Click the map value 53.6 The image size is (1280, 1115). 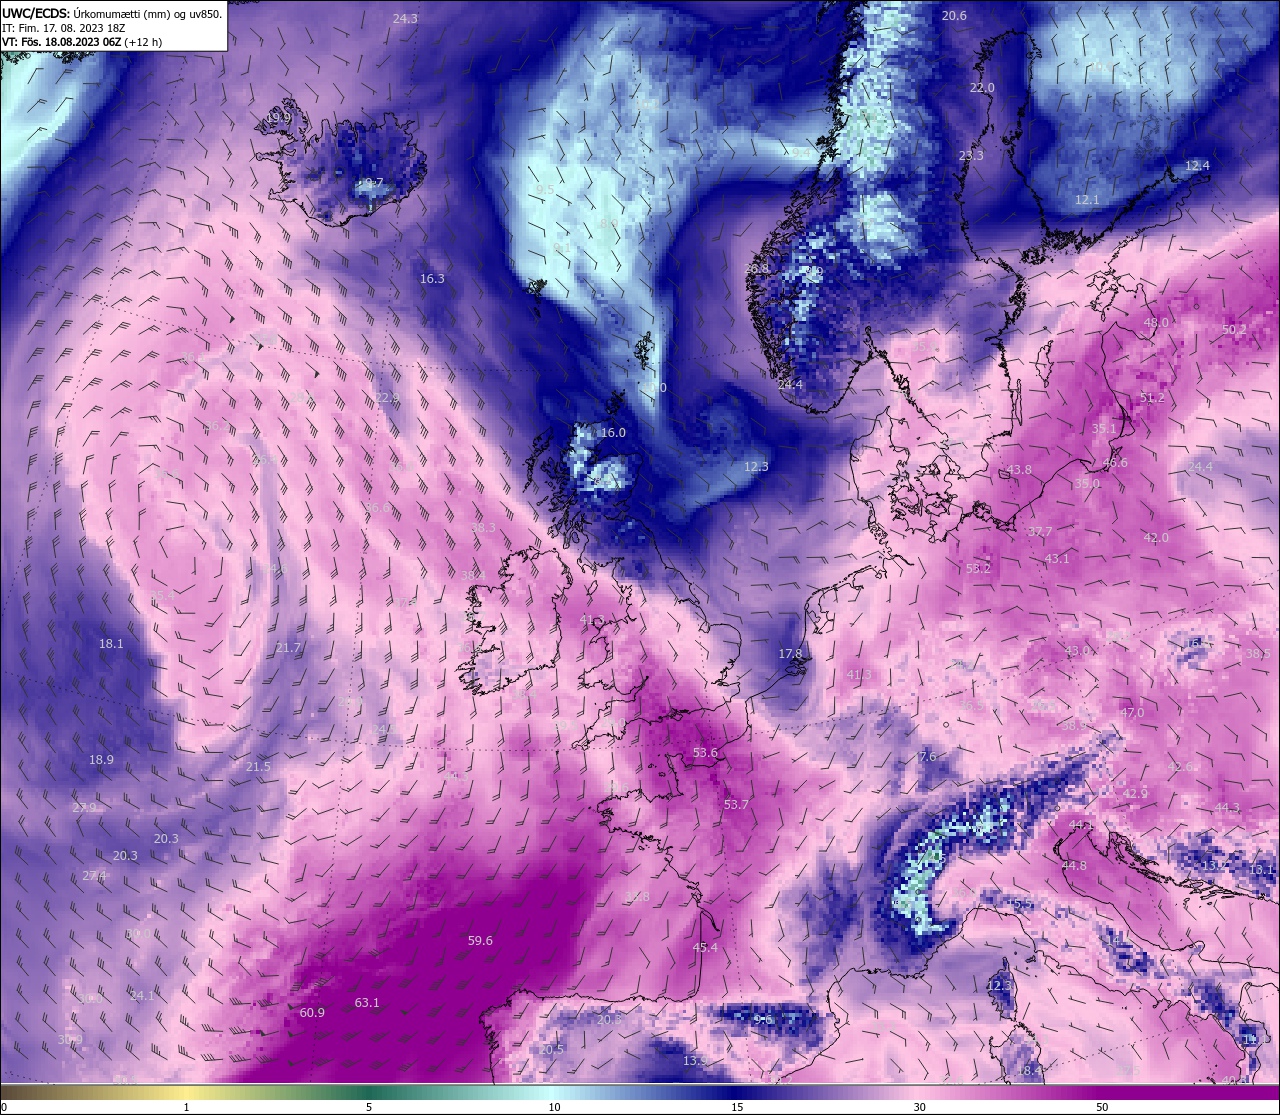(705, 753)
